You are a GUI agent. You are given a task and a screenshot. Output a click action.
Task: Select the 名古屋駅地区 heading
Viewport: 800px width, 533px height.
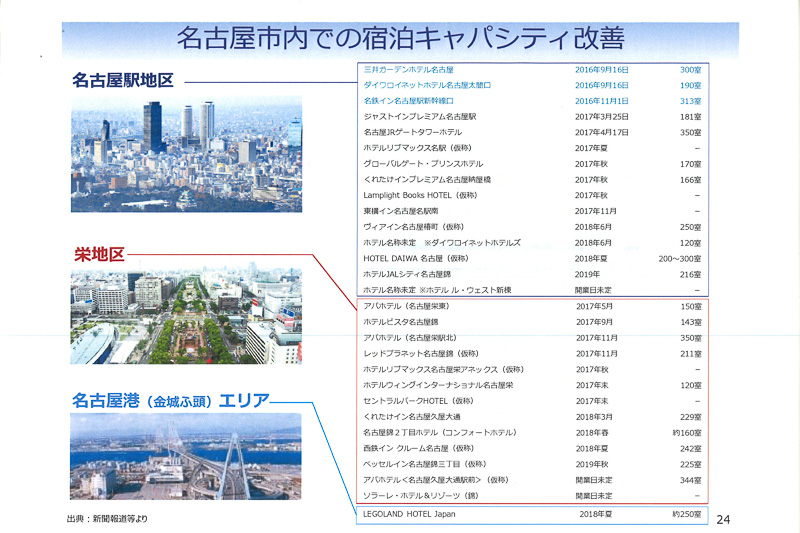(x=123, y=81)
